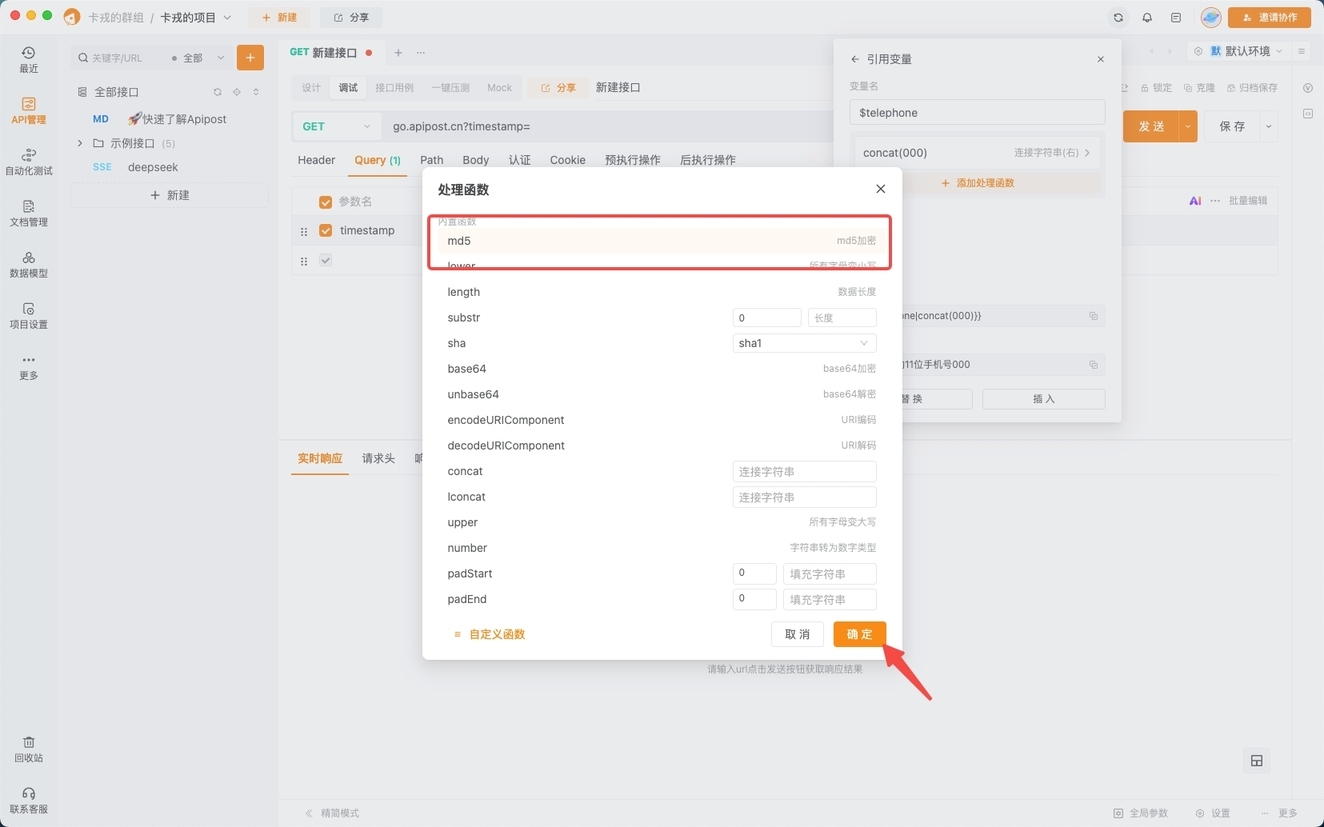Open the 请求头 response tab
Viewport: 1324px width, 827px height.
378,459
